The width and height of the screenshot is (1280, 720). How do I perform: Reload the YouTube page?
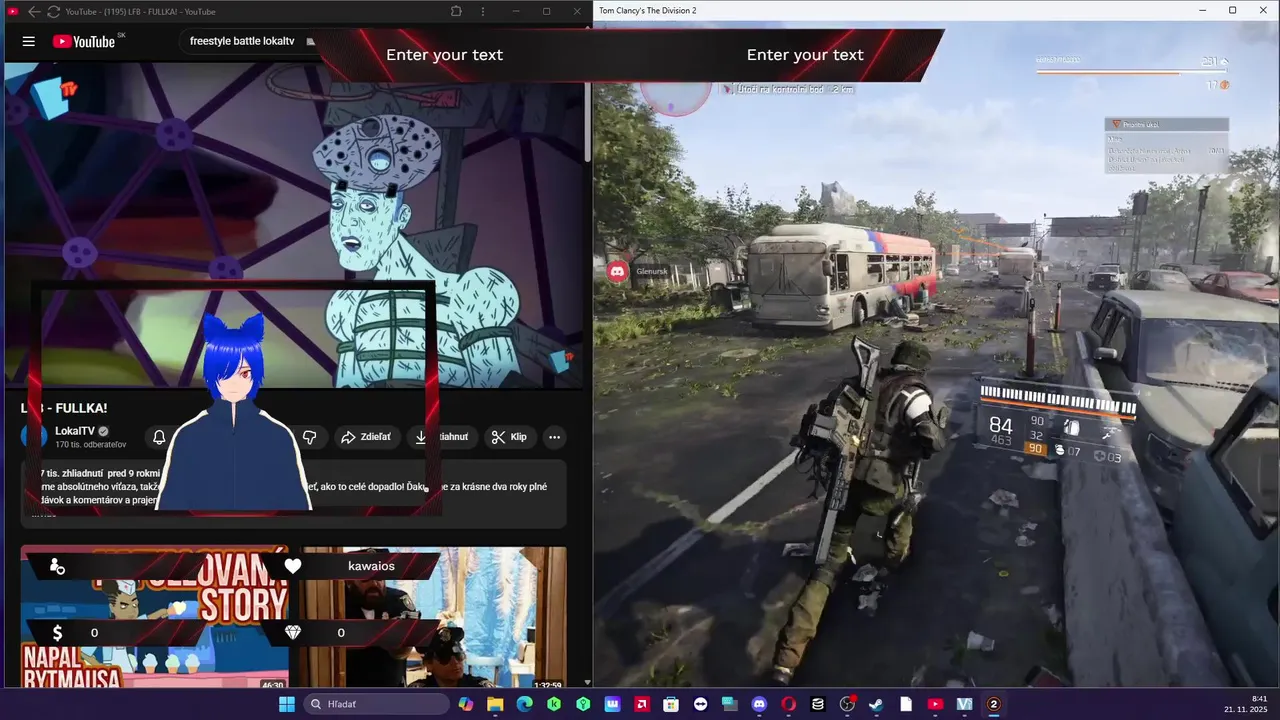pyautogui.click(x=53, y=11)
